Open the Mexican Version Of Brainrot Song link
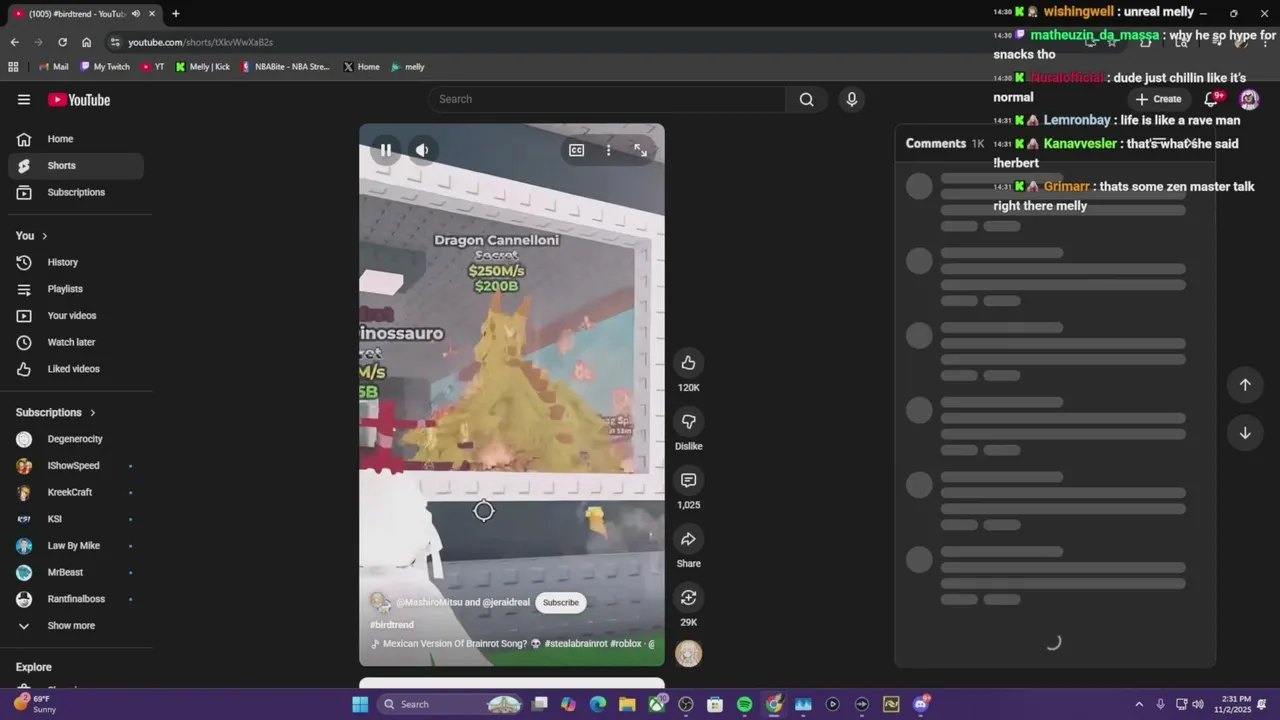The height and width of the screenshot is (720, 1280). click(x=512, y=644)
